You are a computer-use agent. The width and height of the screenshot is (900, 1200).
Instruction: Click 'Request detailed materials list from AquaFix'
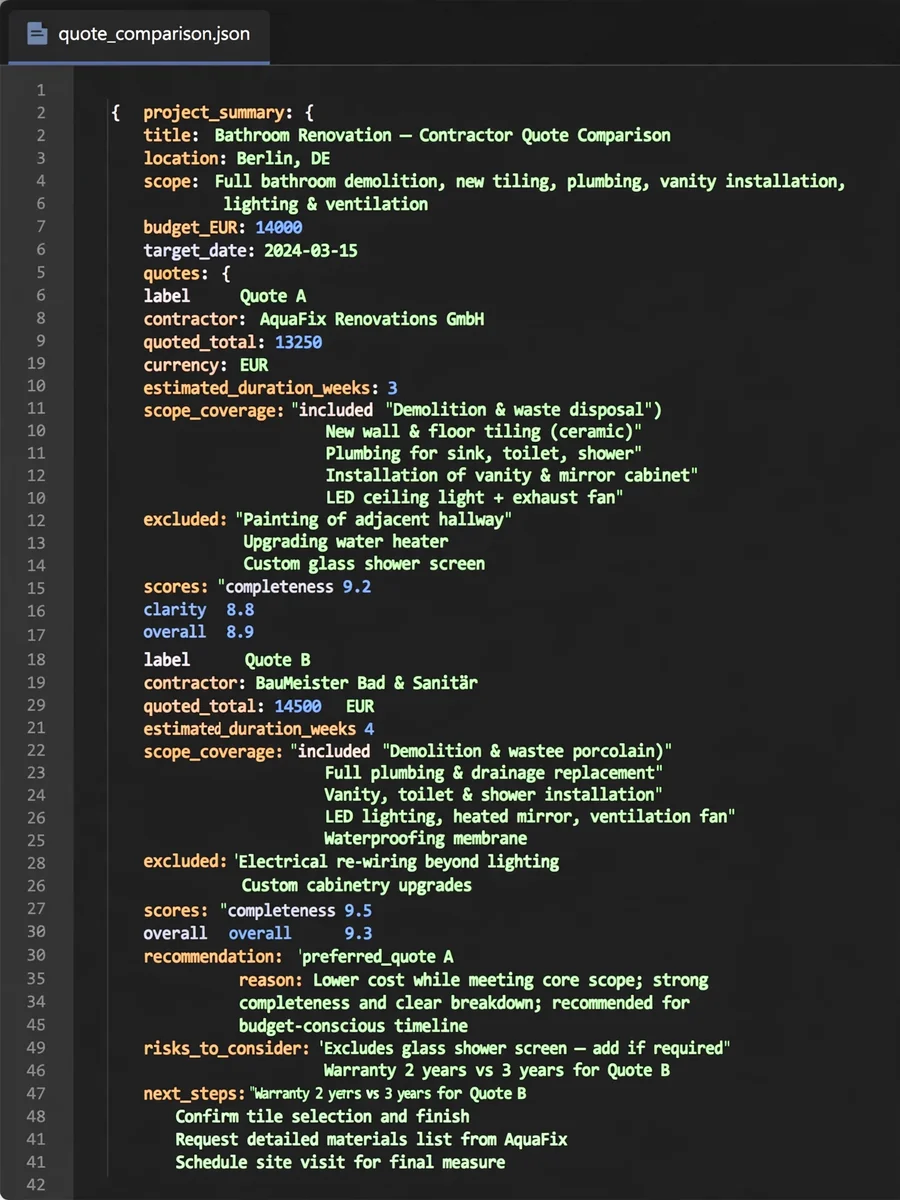pos(371,1139)
